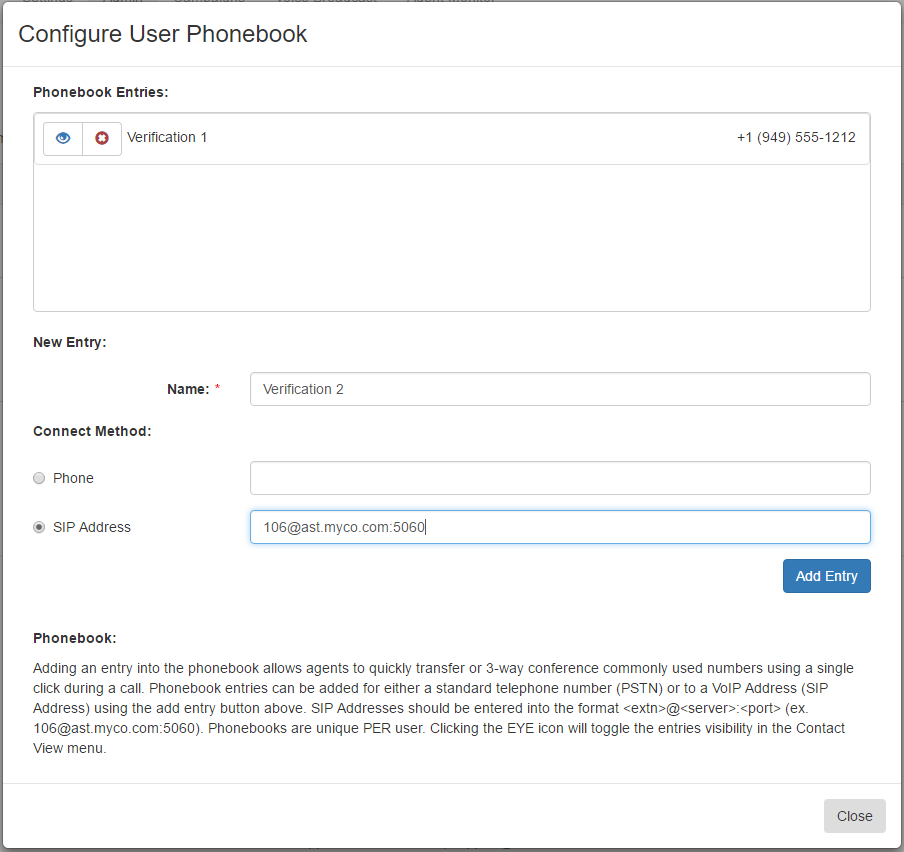Toggle eye icon visibility for Verification 1
The width and height of the screenshot is (904, 852).
pyautogui.click(x=63, y=138)
